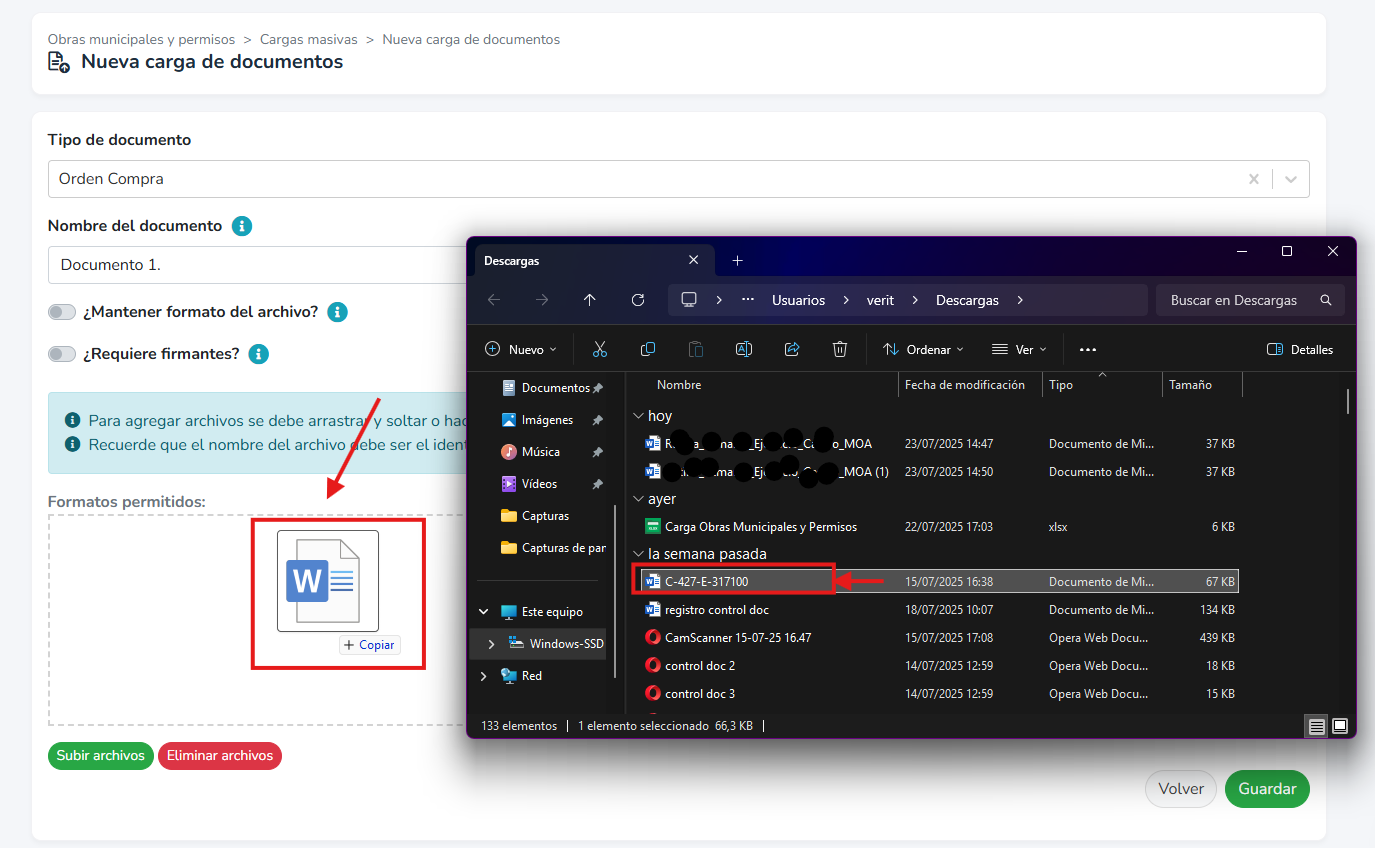Open the Ordenar dropdown menu
1375x848 pixels.
(924, 349)
